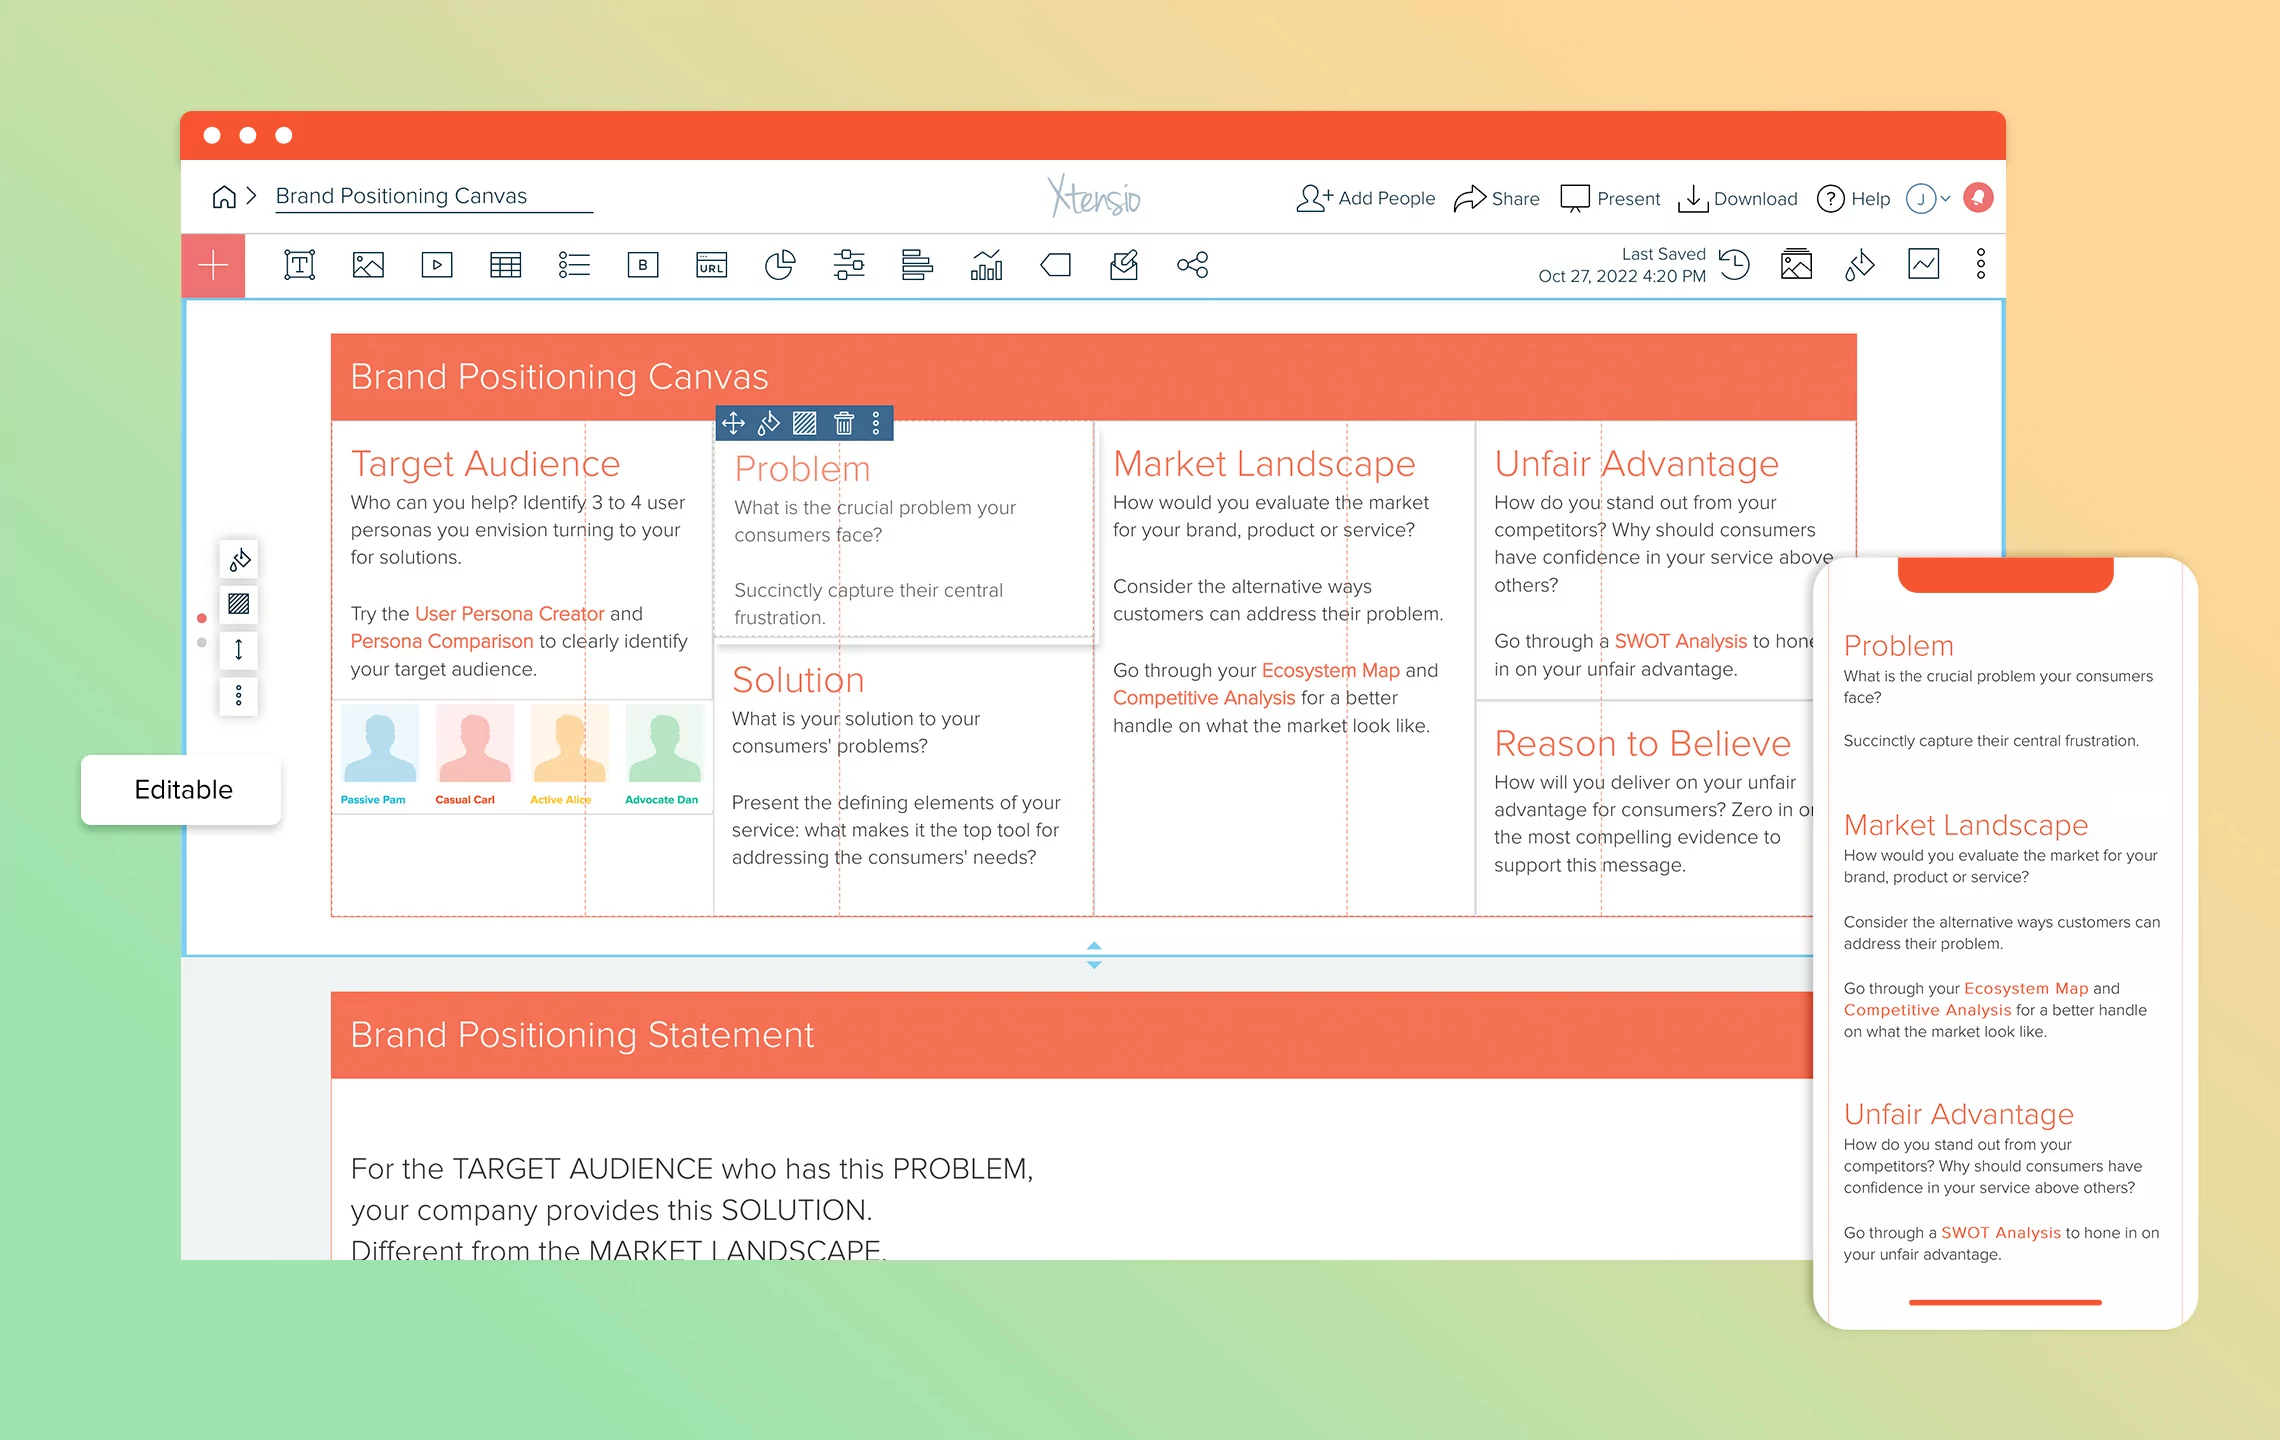2280x1440 pixels.
Task: Open the kebab menu on the floating toolbar
Action: (877, 422)
